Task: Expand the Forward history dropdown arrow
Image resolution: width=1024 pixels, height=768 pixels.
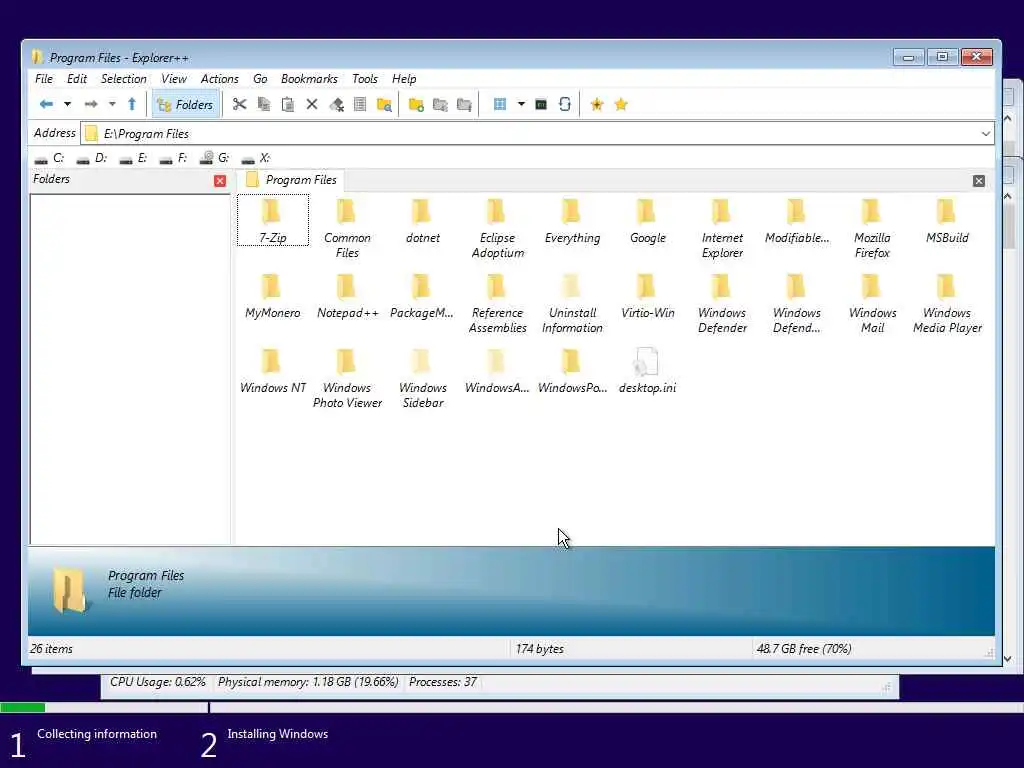Action: click(x=112, y=104)
